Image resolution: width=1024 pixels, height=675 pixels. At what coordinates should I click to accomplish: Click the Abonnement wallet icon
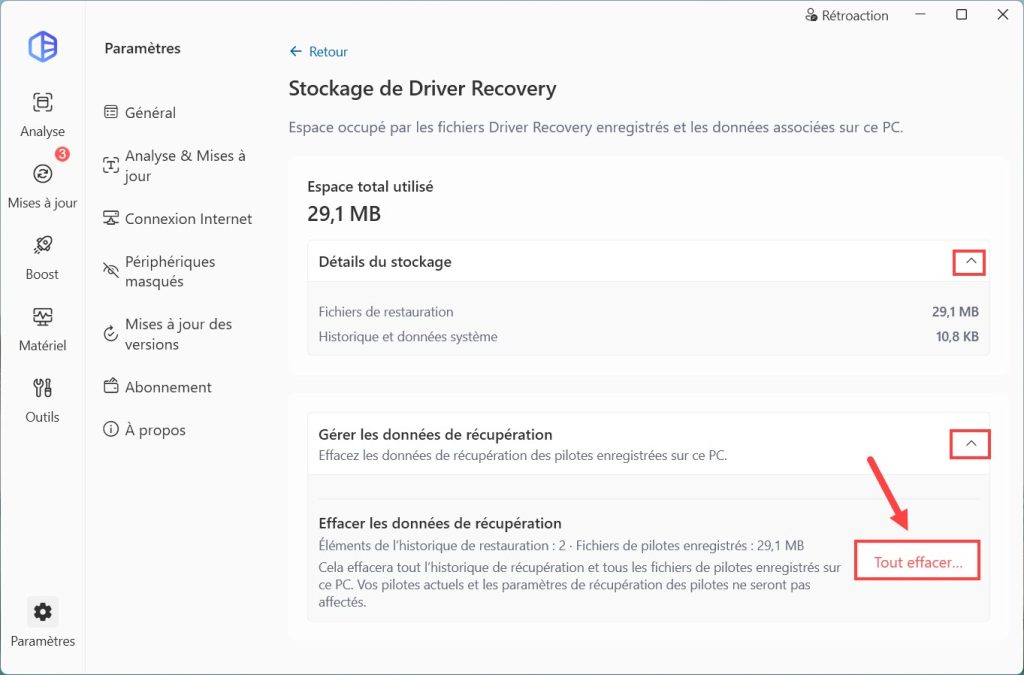(x=111, y=386)
